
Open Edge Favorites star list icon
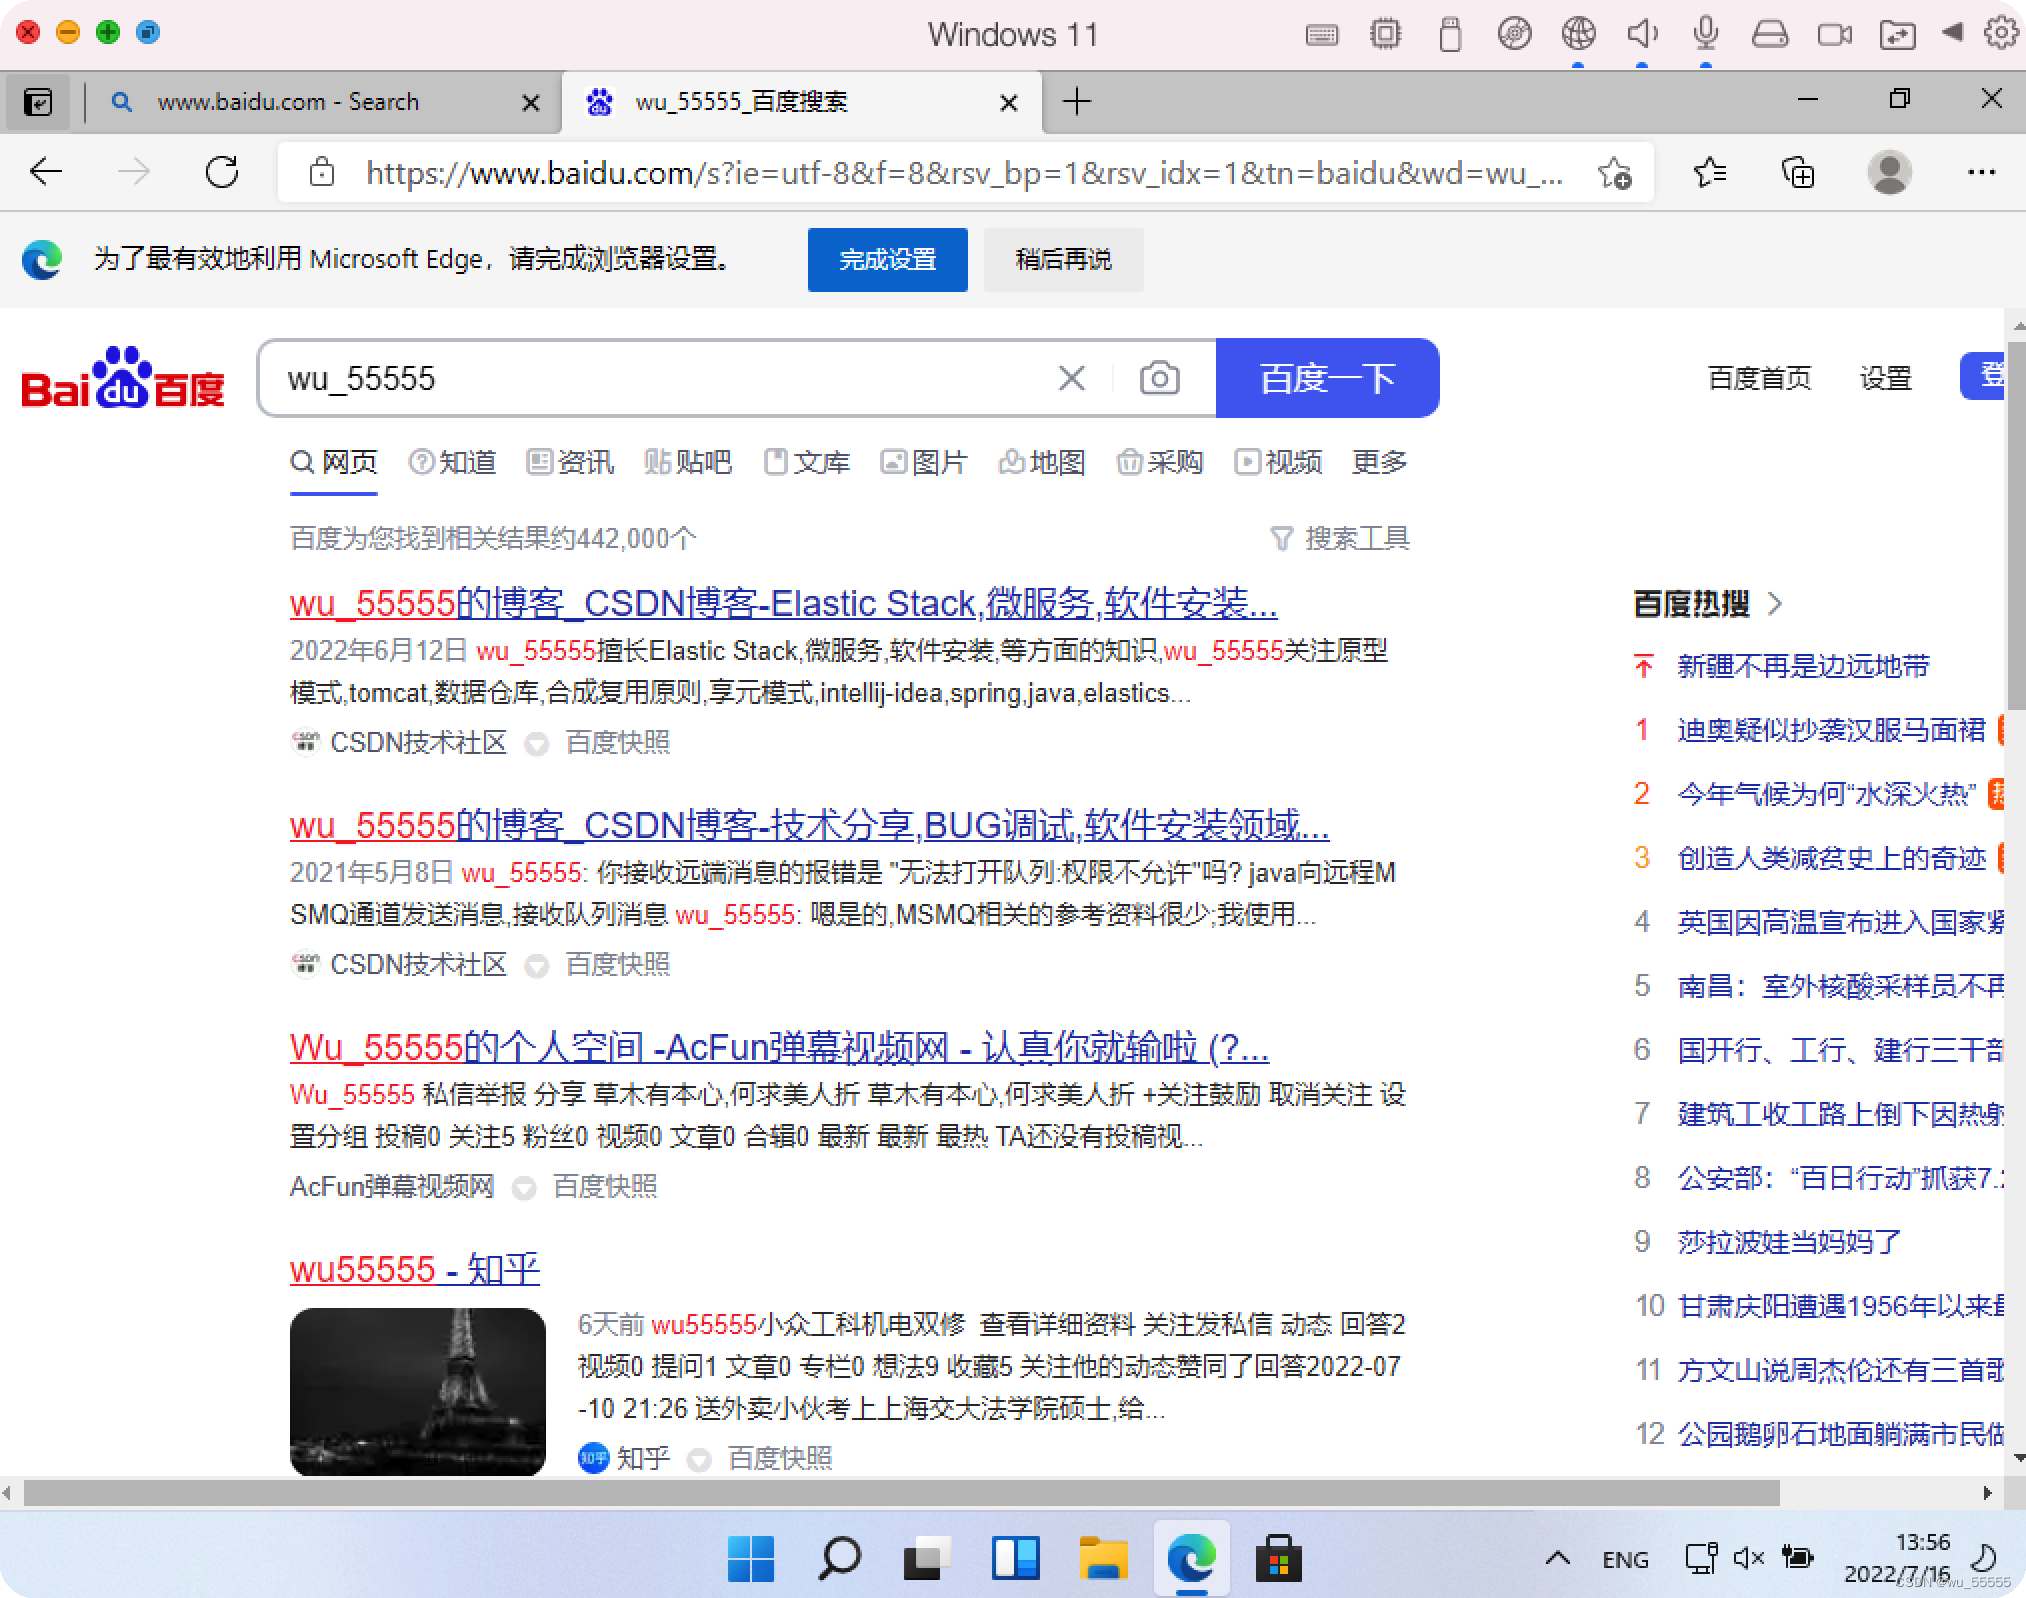click(1709, 172)
